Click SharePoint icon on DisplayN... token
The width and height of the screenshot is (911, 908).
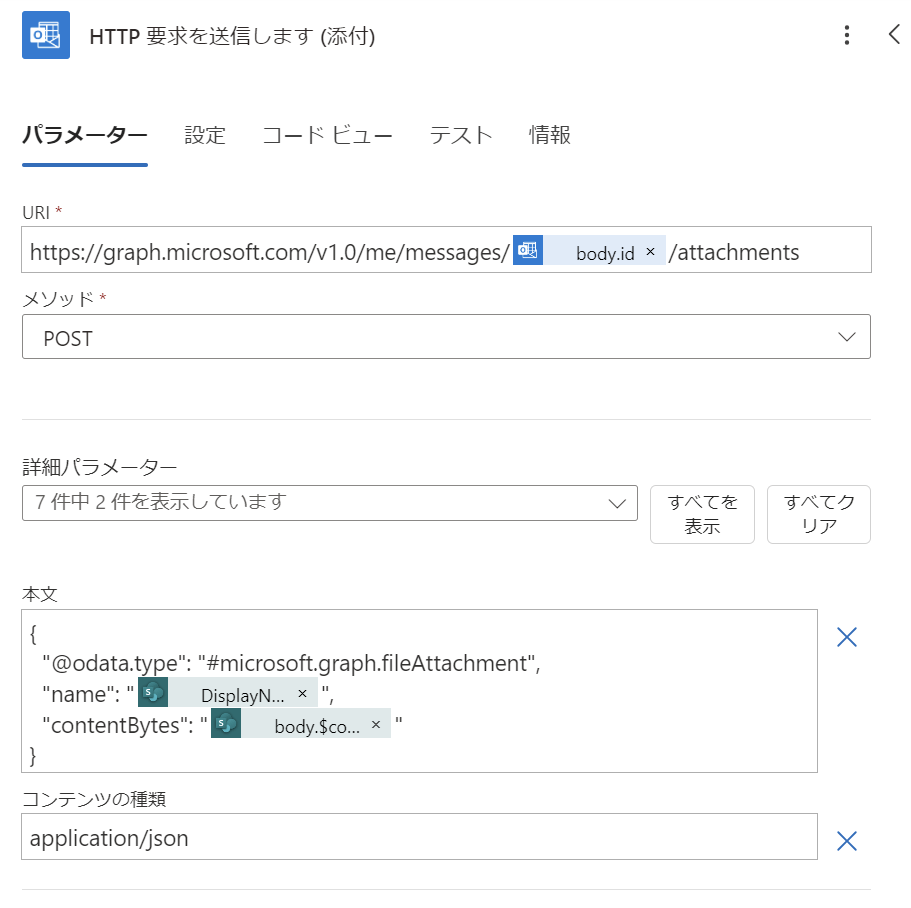[153, 692]
